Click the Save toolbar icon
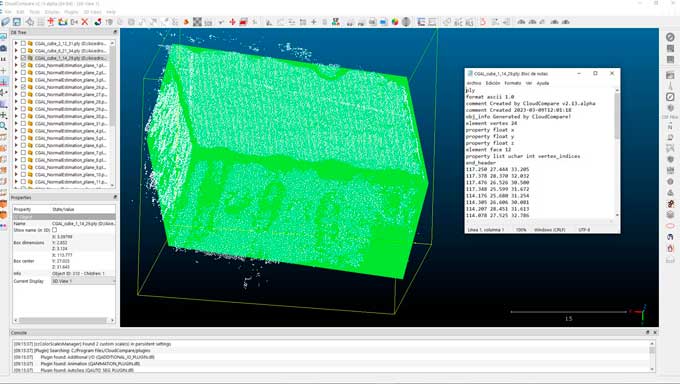The image size is (680, 384). 16,22
